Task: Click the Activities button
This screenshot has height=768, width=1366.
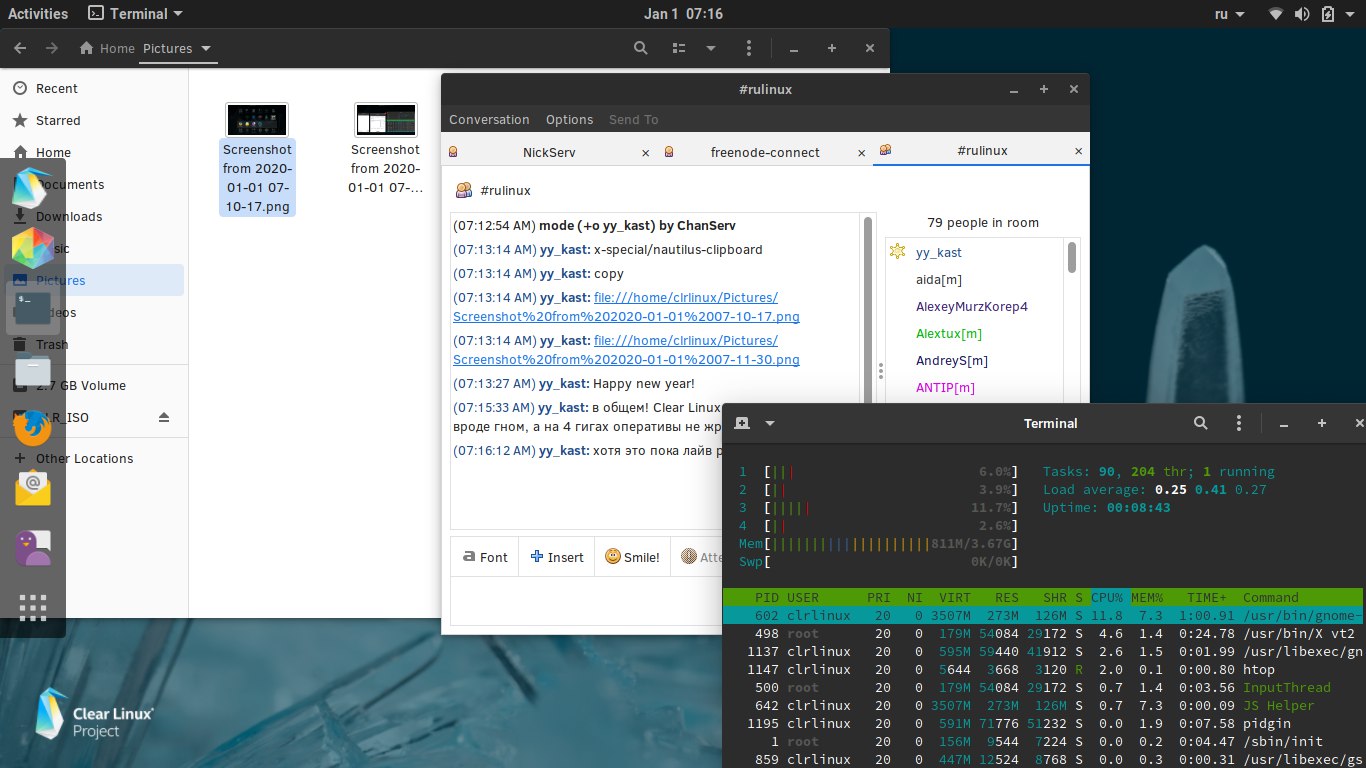Action: click(x=38, y=14)
